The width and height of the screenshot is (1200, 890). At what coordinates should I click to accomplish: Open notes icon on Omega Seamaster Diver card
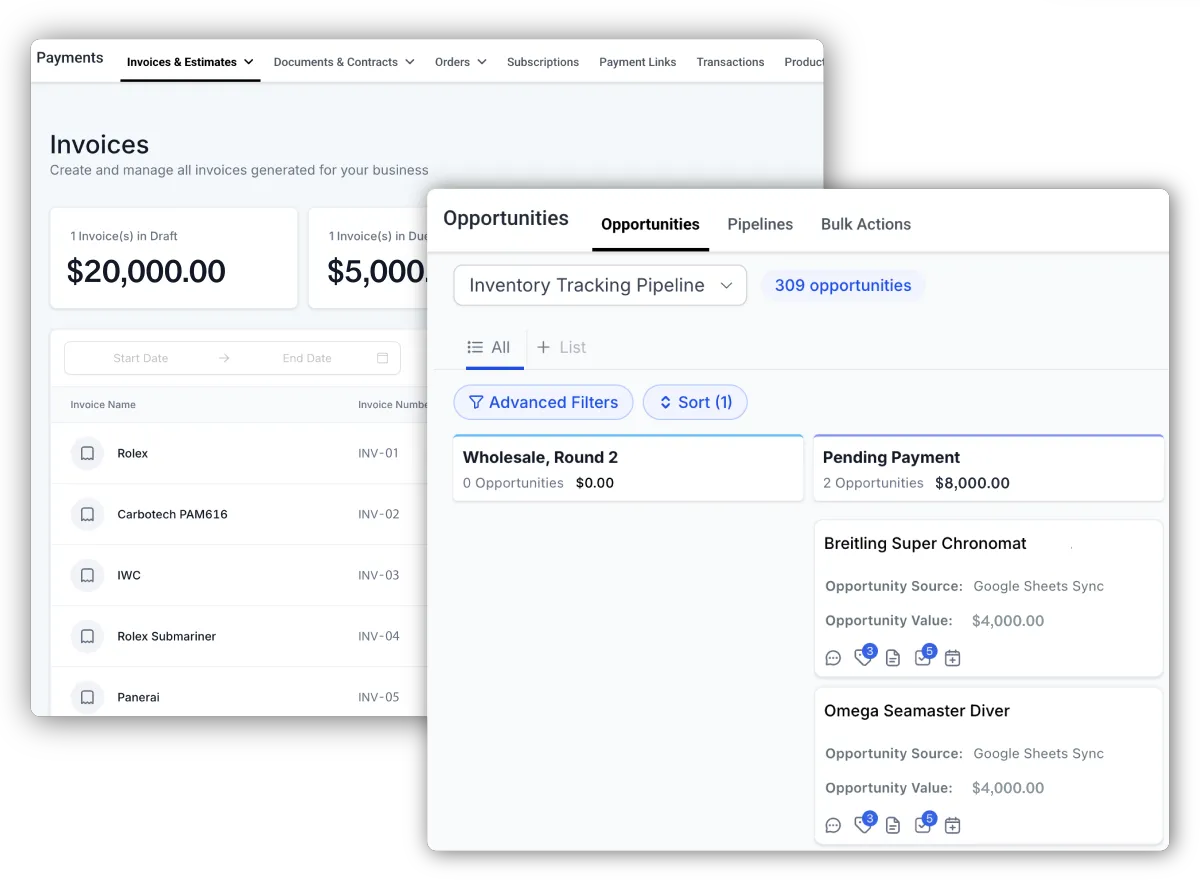(x=893, y=825)
